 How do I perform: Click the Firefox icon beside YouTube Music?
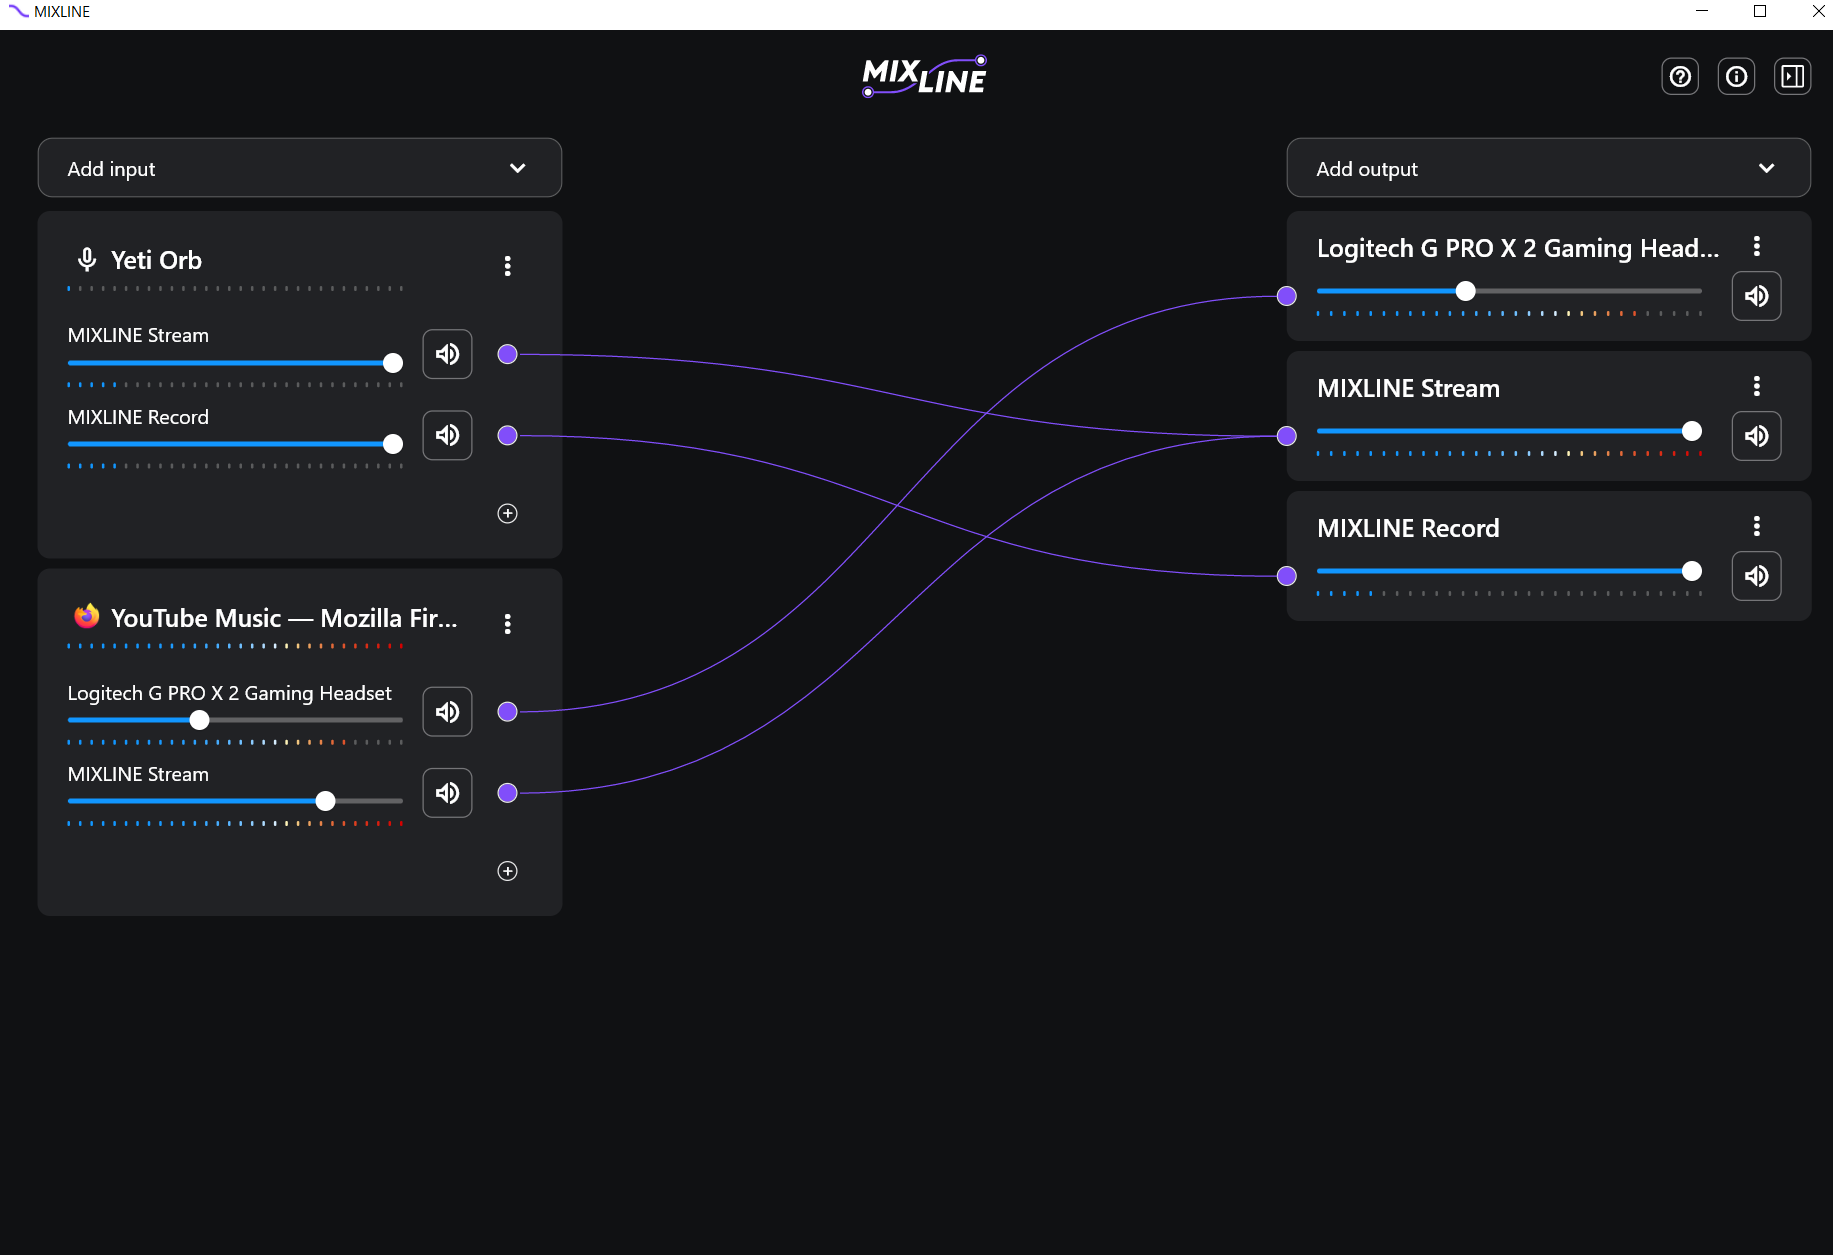point(87,616)
